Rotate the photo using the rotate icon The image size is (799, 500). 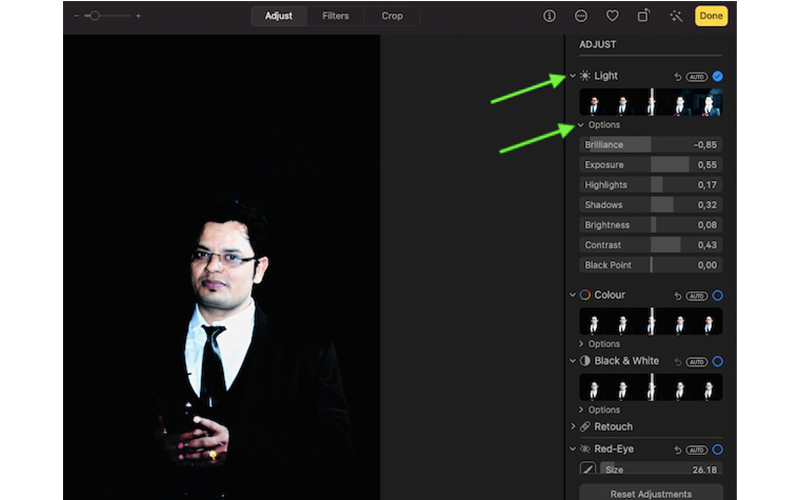tap(643, 16)
